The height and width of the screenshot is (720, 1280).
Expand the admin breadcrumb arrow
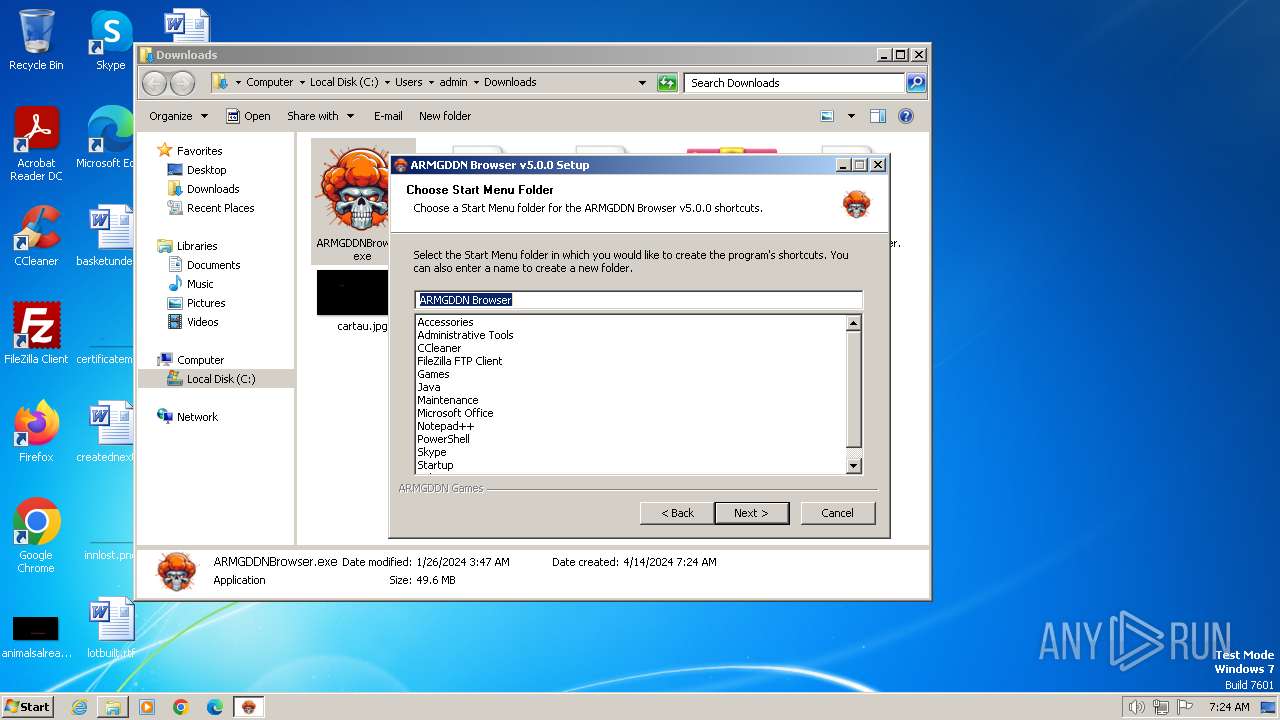click(475, 83)
